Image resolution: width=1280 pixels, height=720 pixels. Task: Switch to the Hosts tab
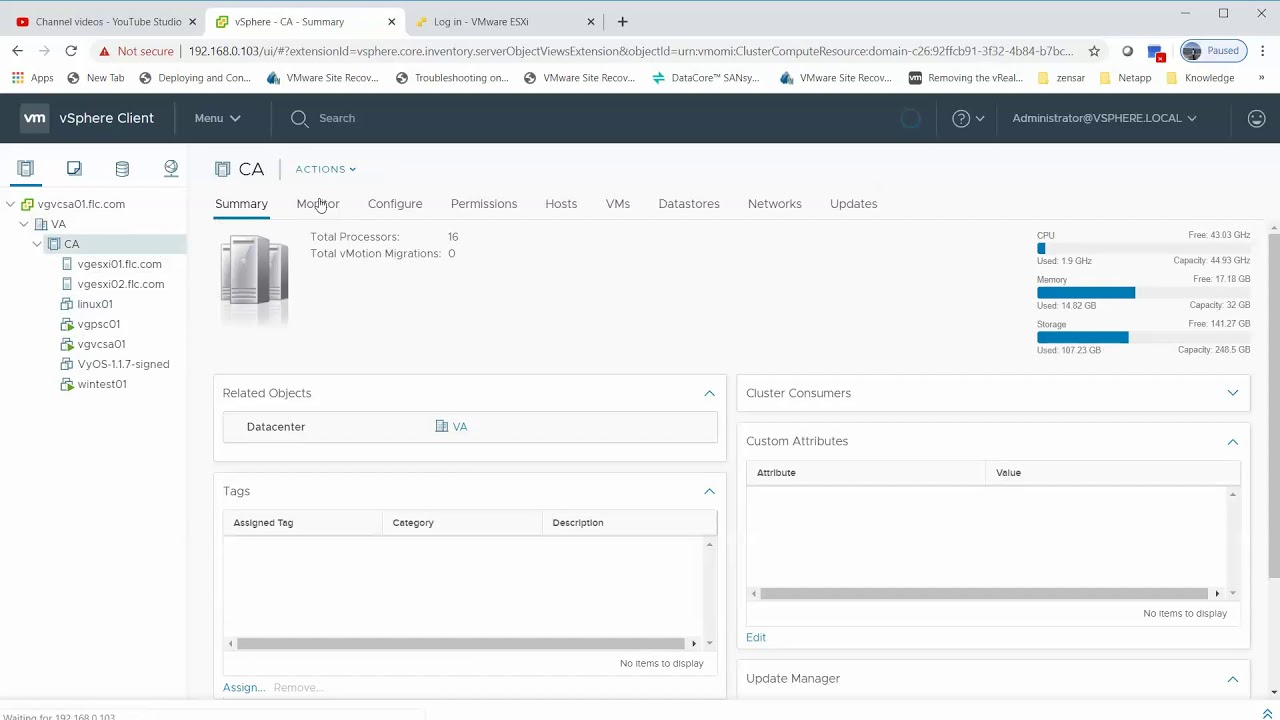pyautogui.click(x=561, y=204)
